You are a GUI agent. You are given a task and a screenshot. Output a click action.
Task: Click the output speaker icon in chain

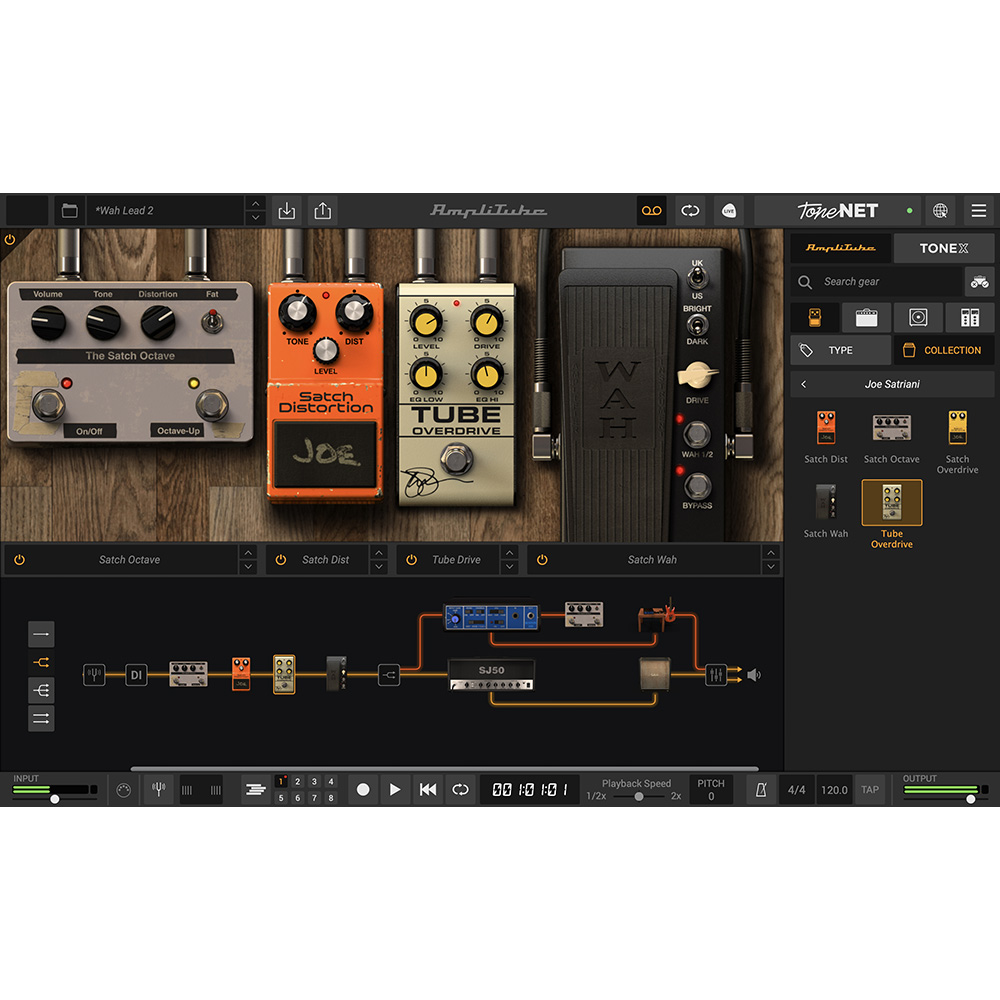coord(754,675)
